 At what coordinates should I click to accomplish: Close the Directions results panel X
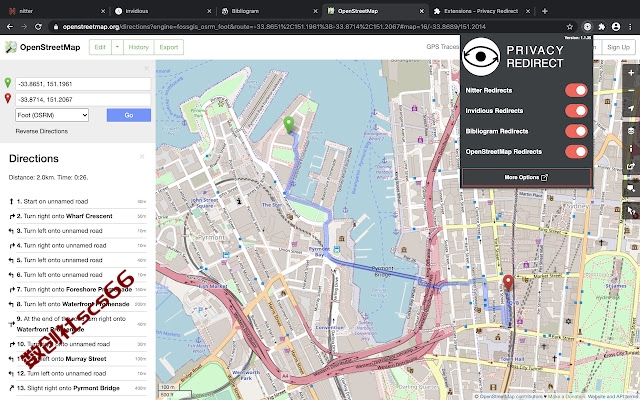(142, 156)
